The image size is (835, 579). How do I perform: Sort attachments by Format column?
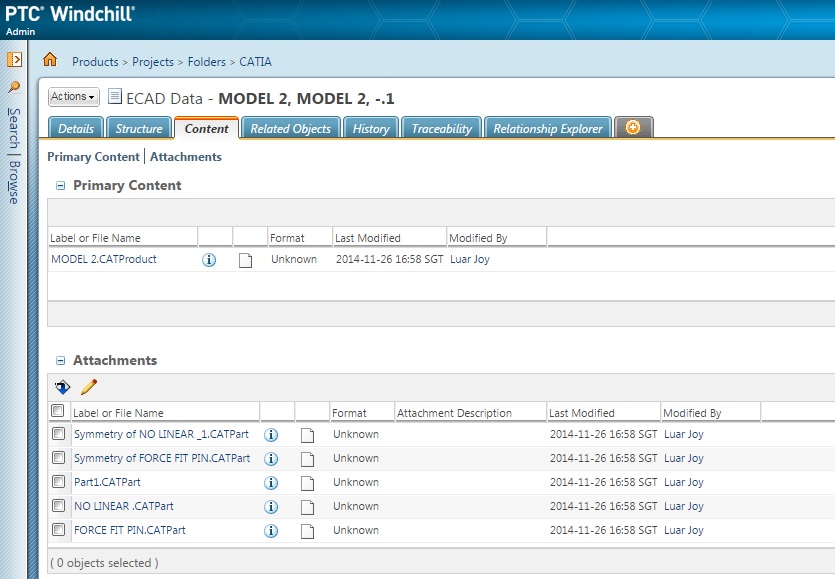(349, 413)
